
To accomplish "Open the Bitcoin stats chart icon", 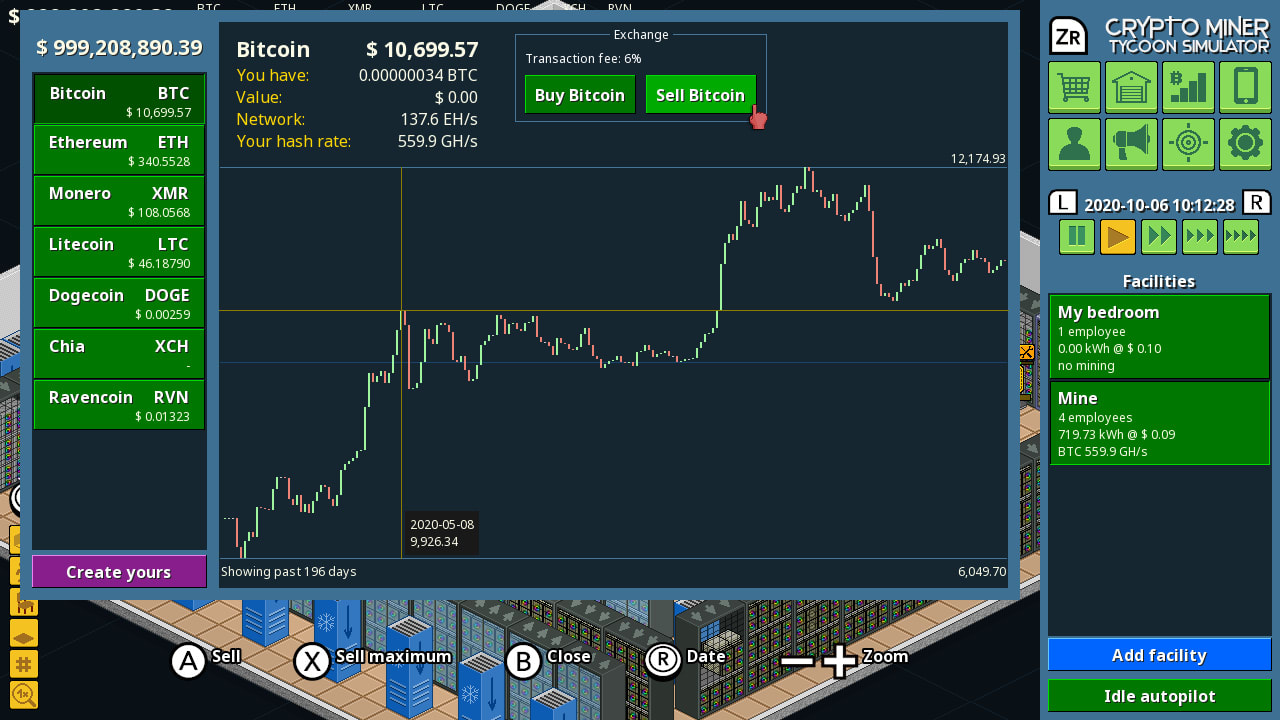I will tap(1188, 87).
